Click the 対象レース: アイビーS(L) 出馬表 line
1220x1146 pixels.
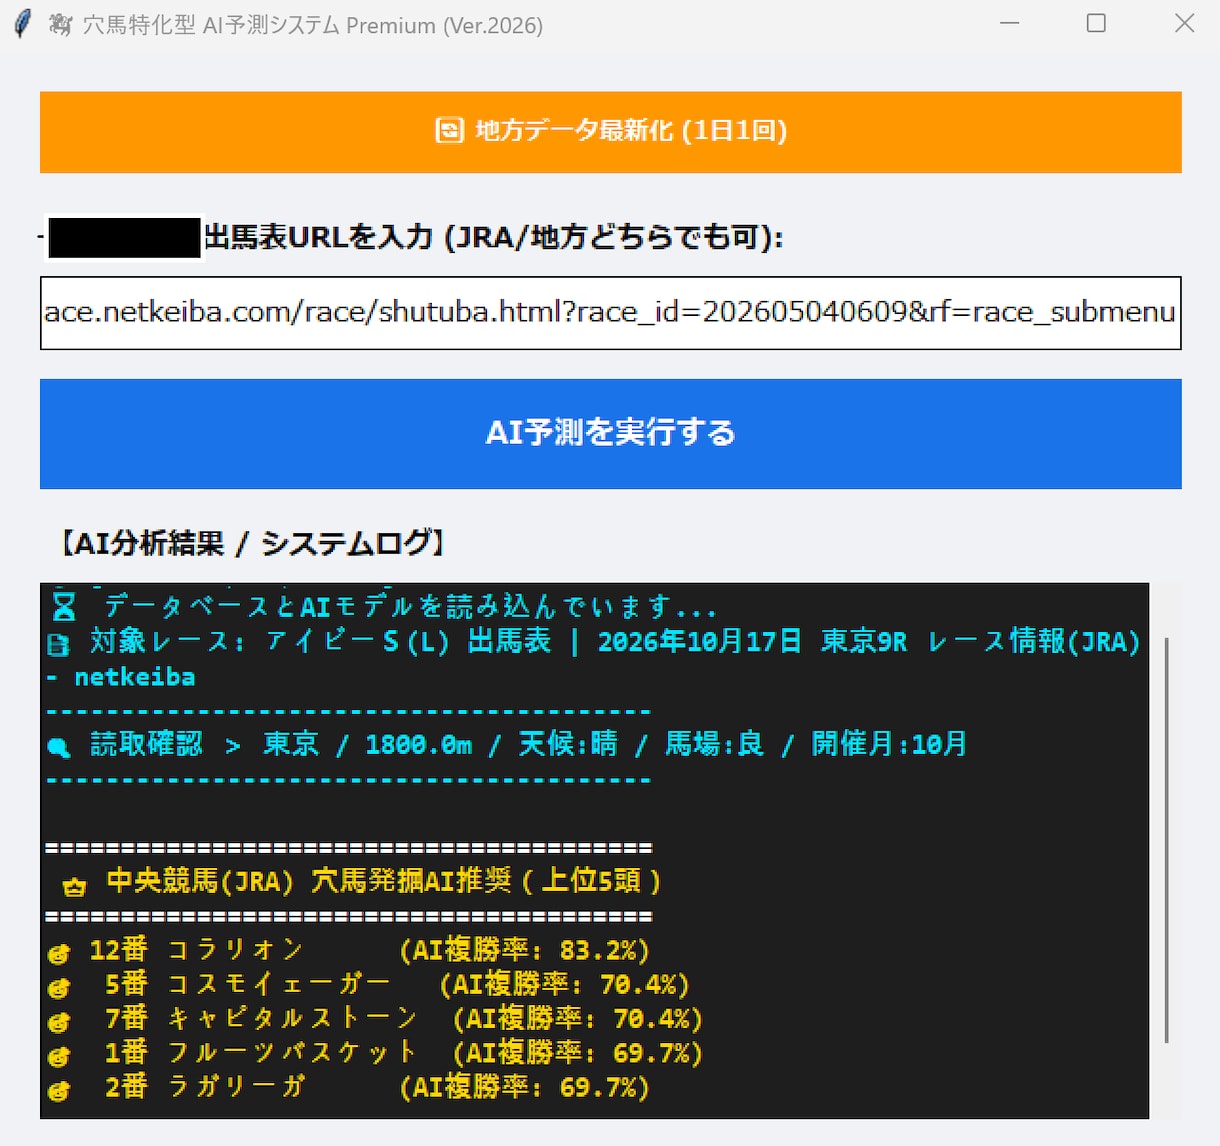pyautogui.click(x=595, y=642)
